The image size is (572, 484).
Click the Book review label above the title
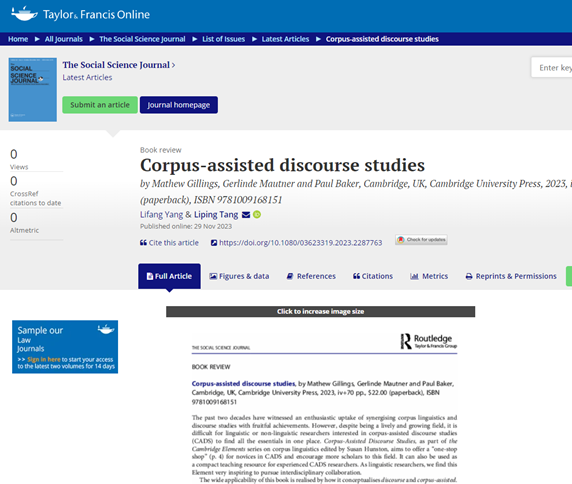pos(161,150)
